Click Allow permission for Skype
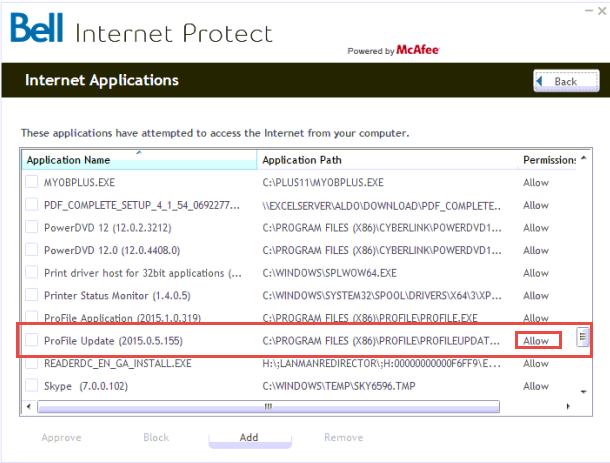Image resolution: width=610 pixels, height=463 pixels. (x=536, y=386)
